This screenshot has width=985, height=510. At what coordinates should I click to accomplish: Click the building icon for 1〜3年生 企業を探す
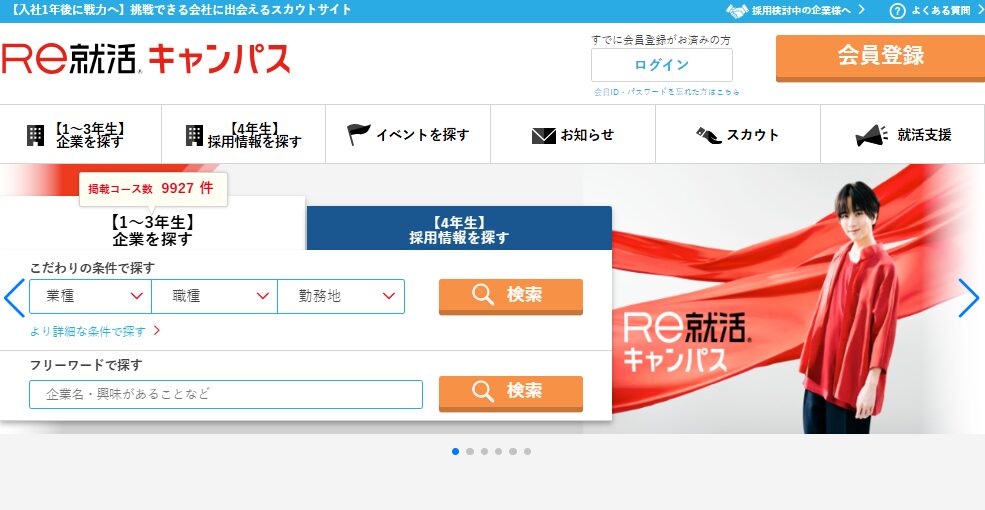36,135
